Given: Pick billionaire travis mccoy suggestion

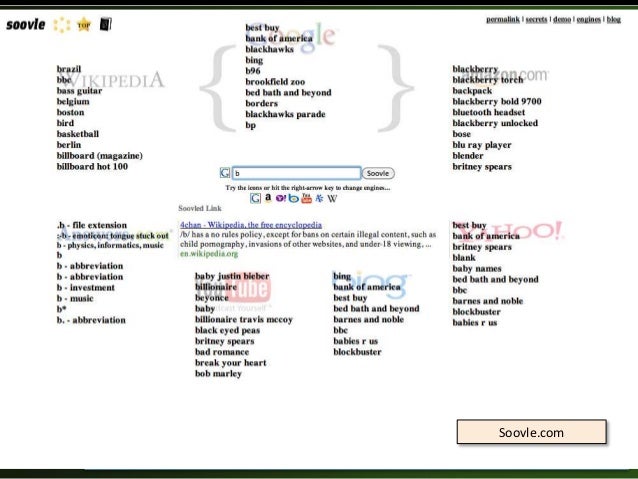Looking at the screenshot, I should [x=244, y=319].
